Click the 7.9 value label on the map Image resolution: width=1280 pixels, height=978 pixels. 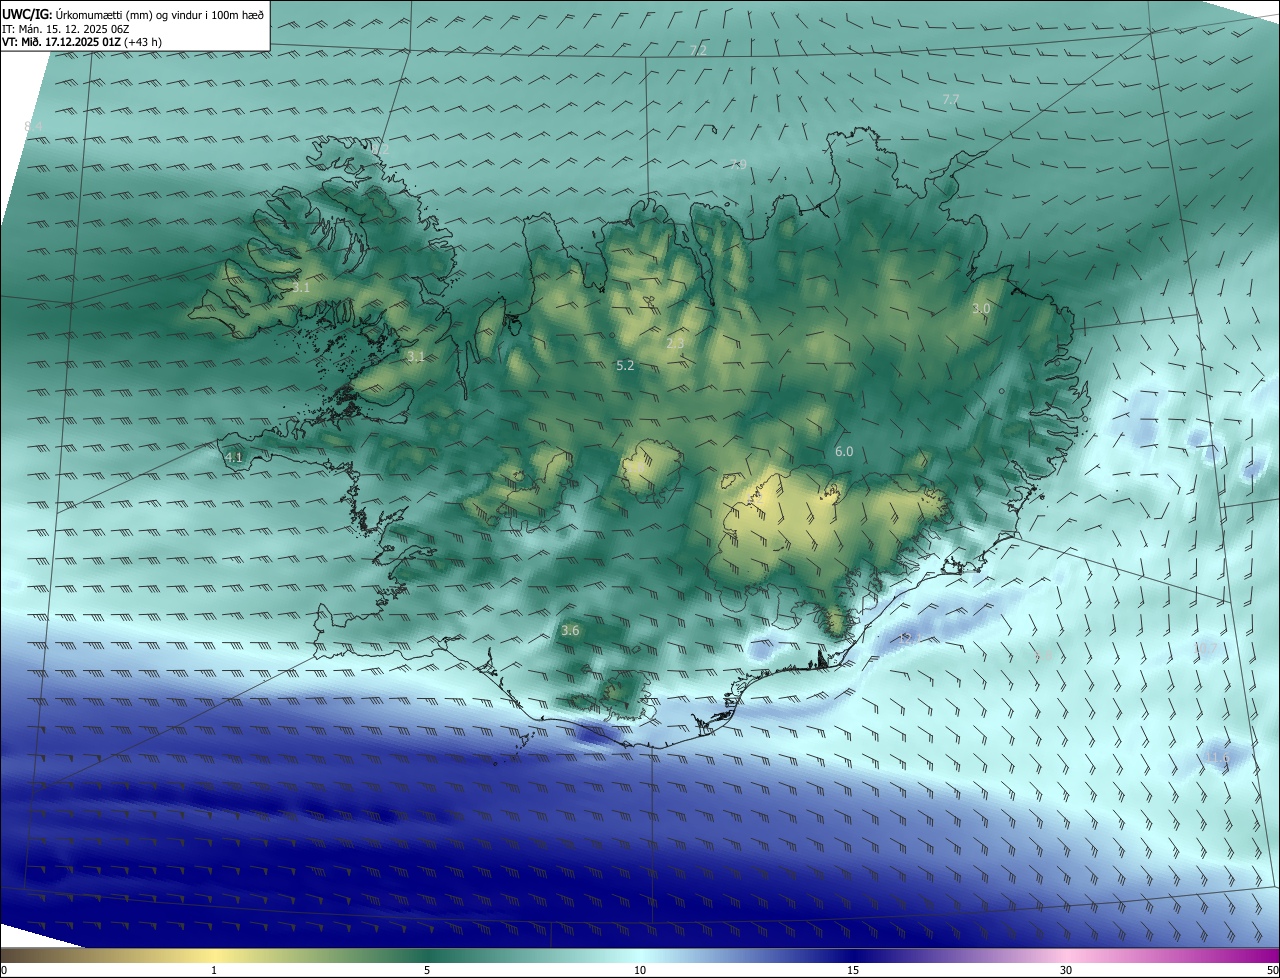738,164
